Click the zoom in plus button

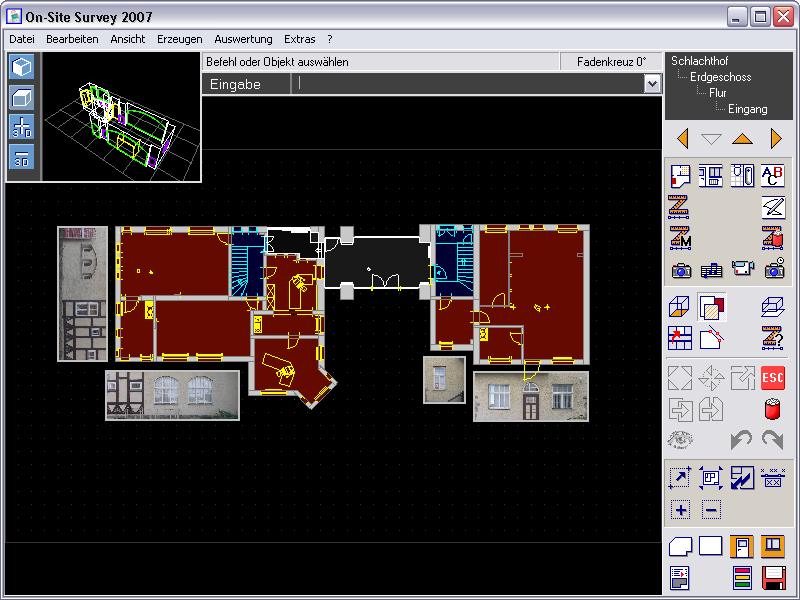681,510
